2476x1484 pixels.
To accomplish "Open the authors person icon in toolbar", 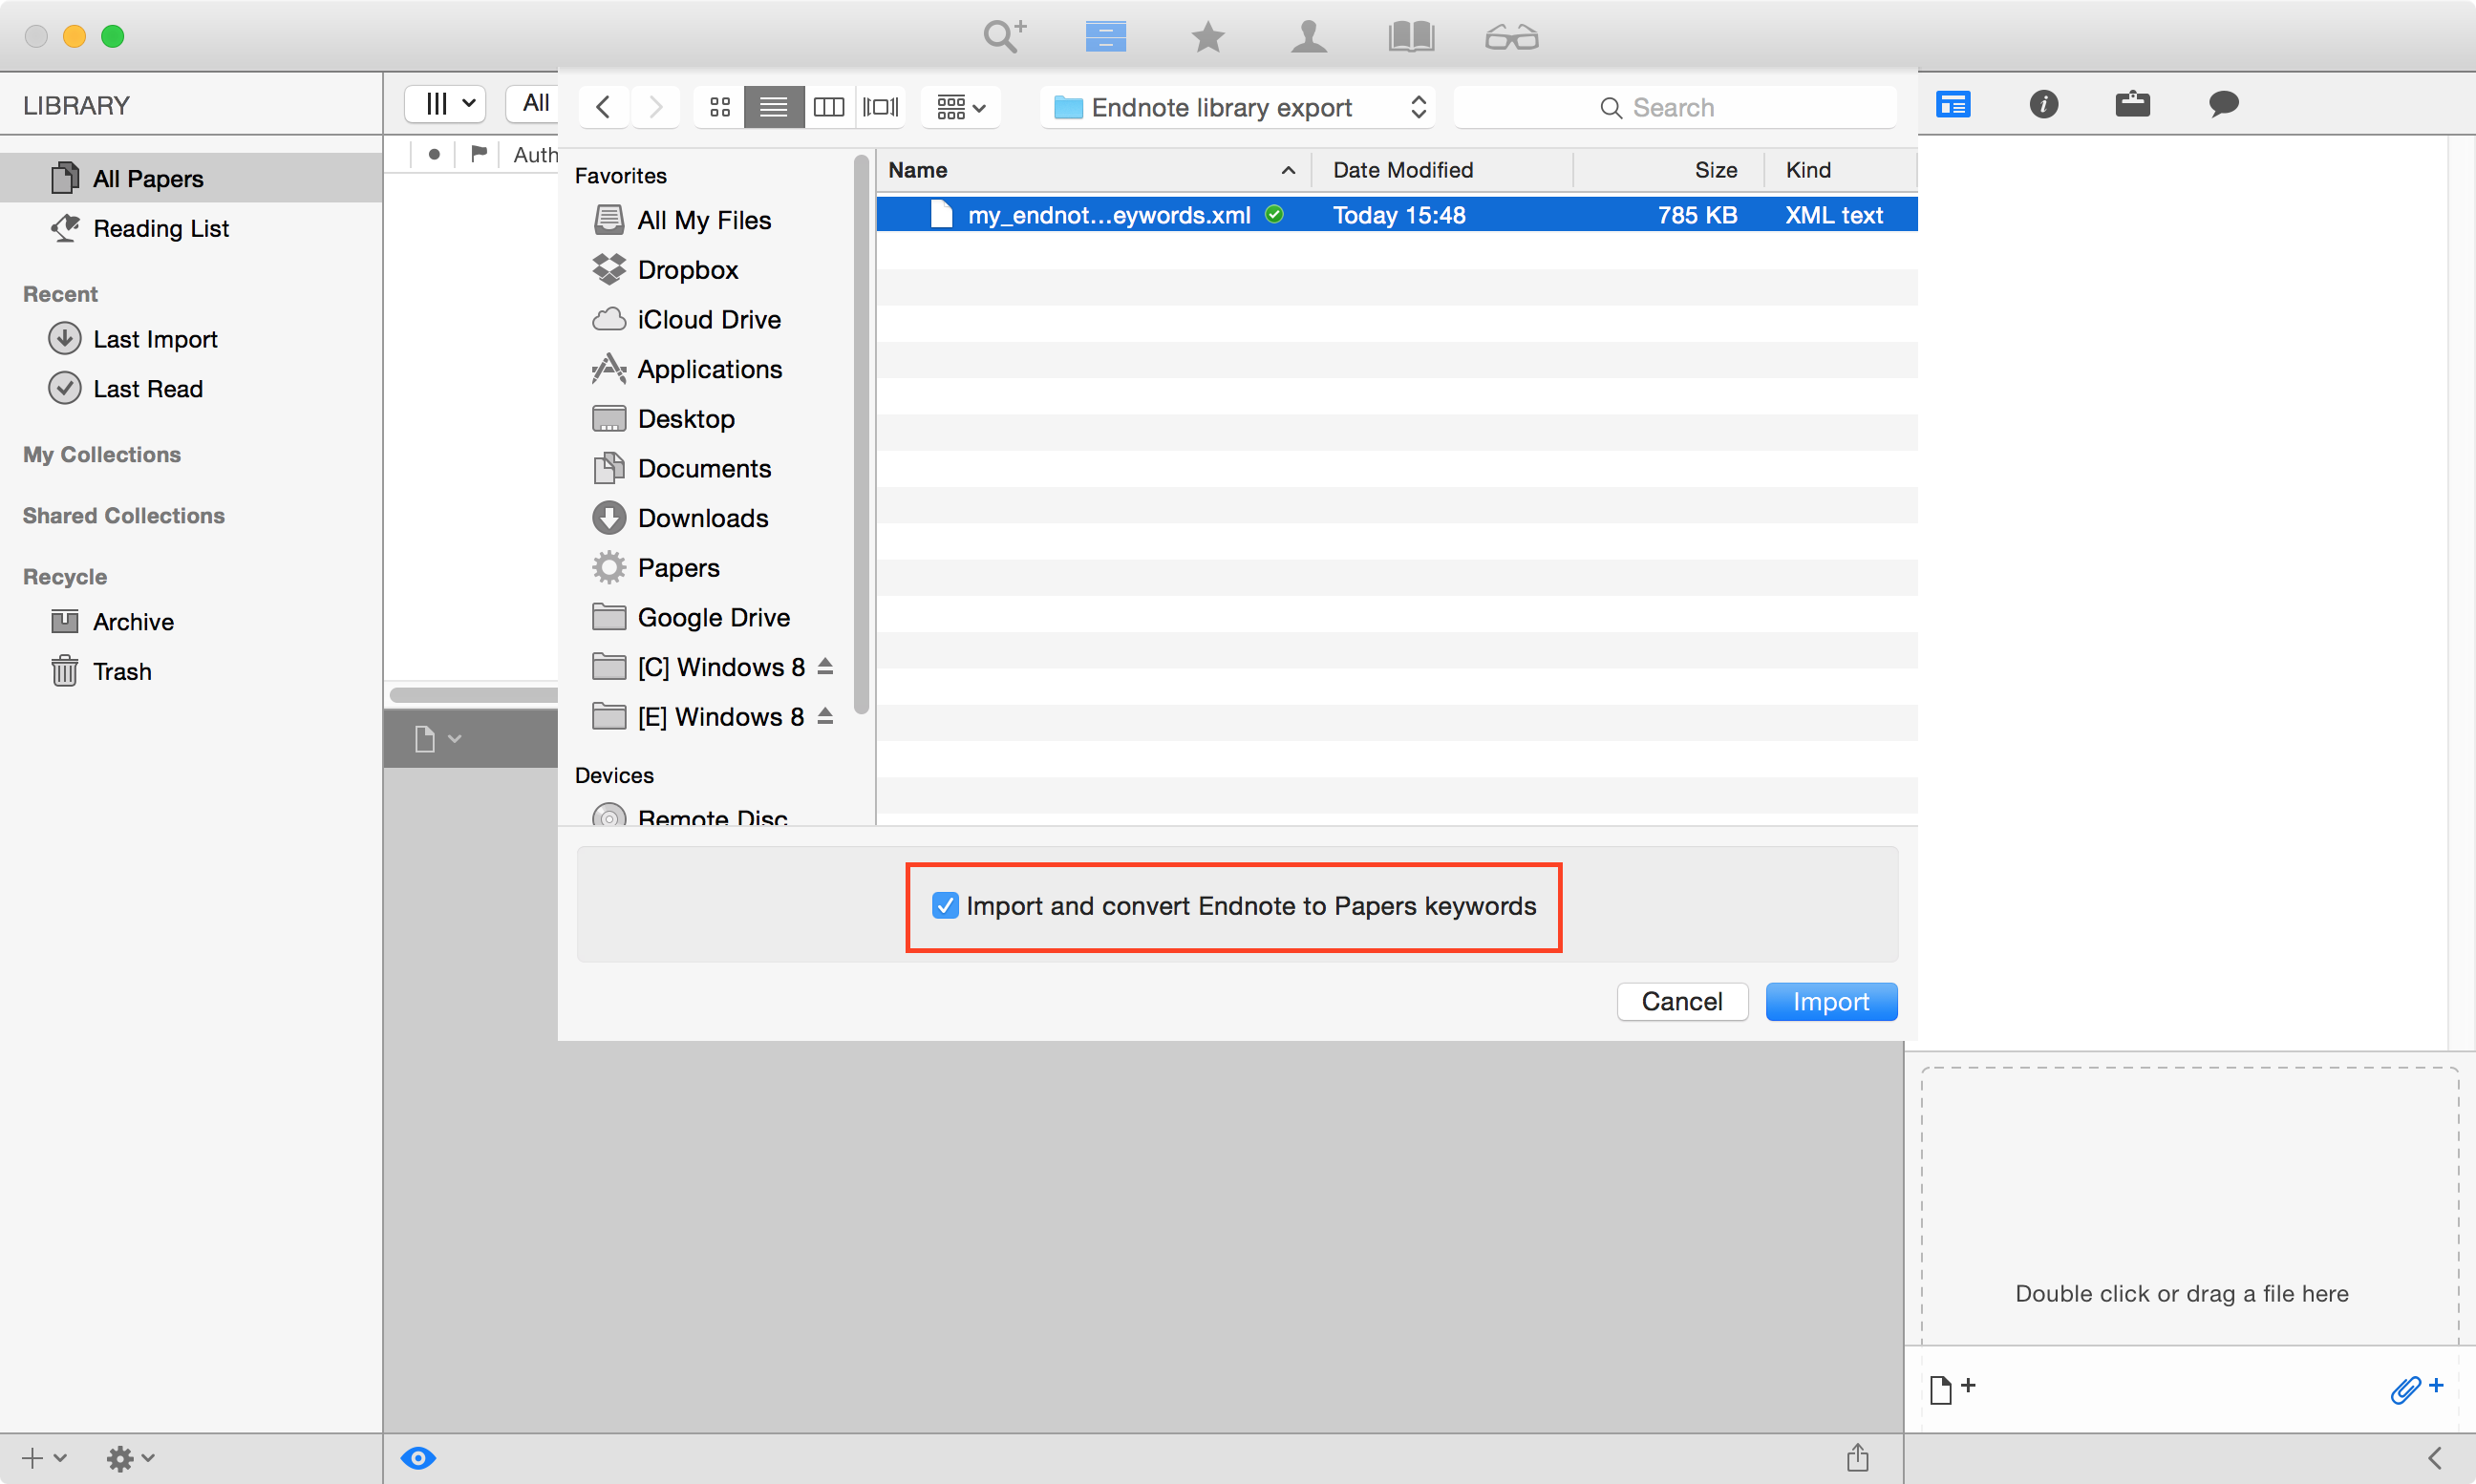I will [1308, 37].
